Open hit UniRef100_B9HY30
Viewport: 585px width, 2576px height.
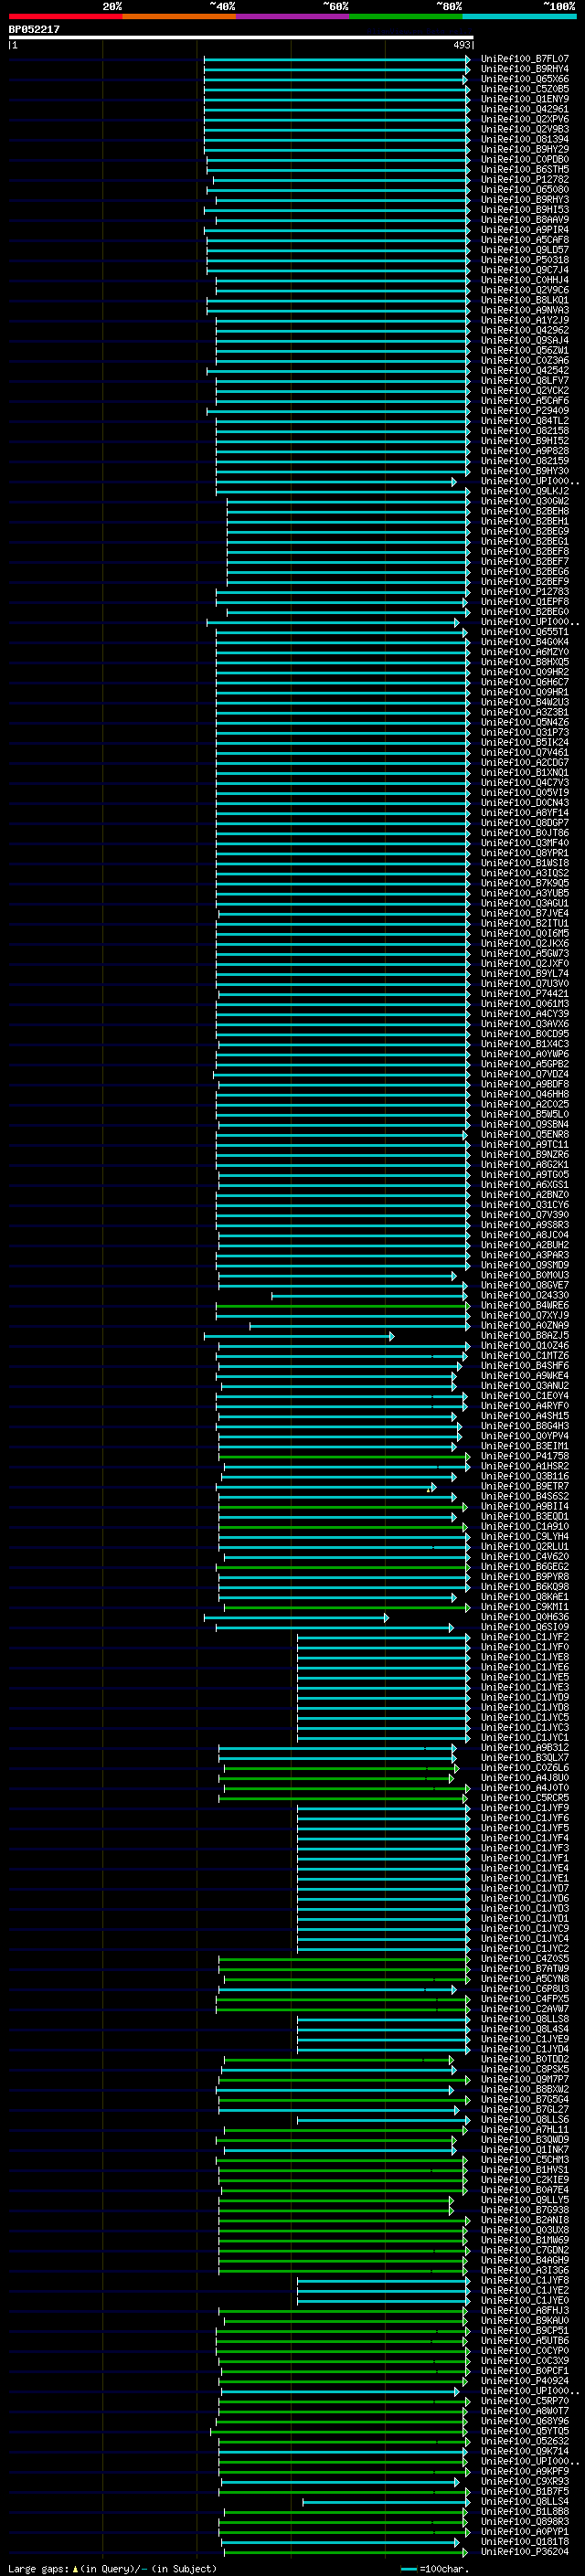[525, 471]
